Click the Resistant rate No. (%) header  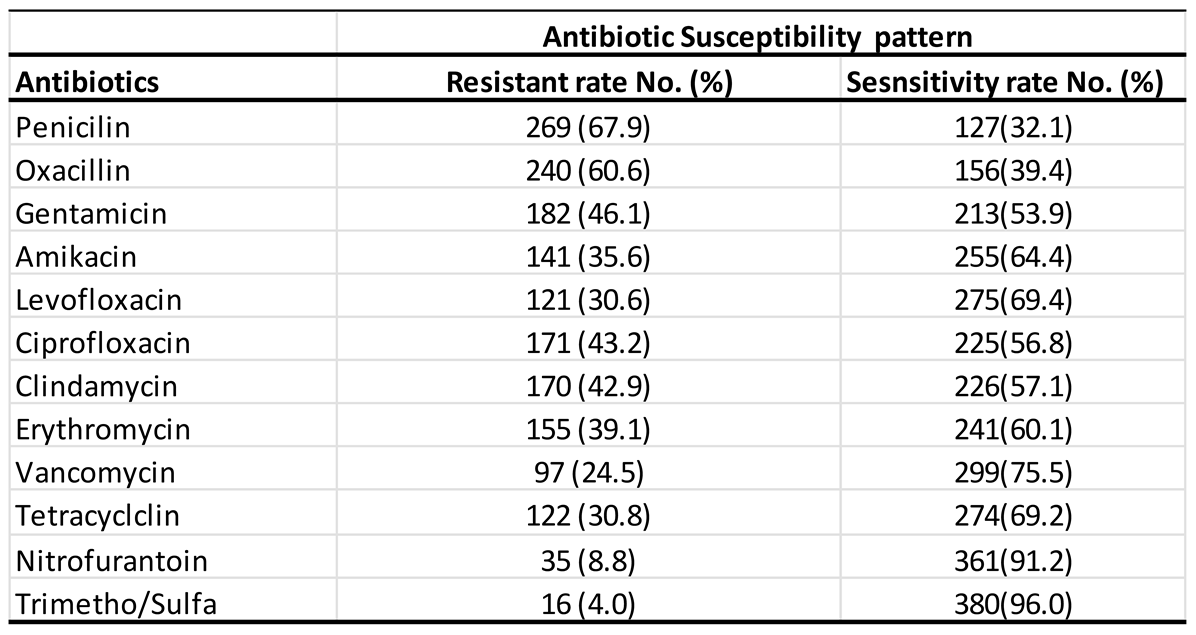589,82
